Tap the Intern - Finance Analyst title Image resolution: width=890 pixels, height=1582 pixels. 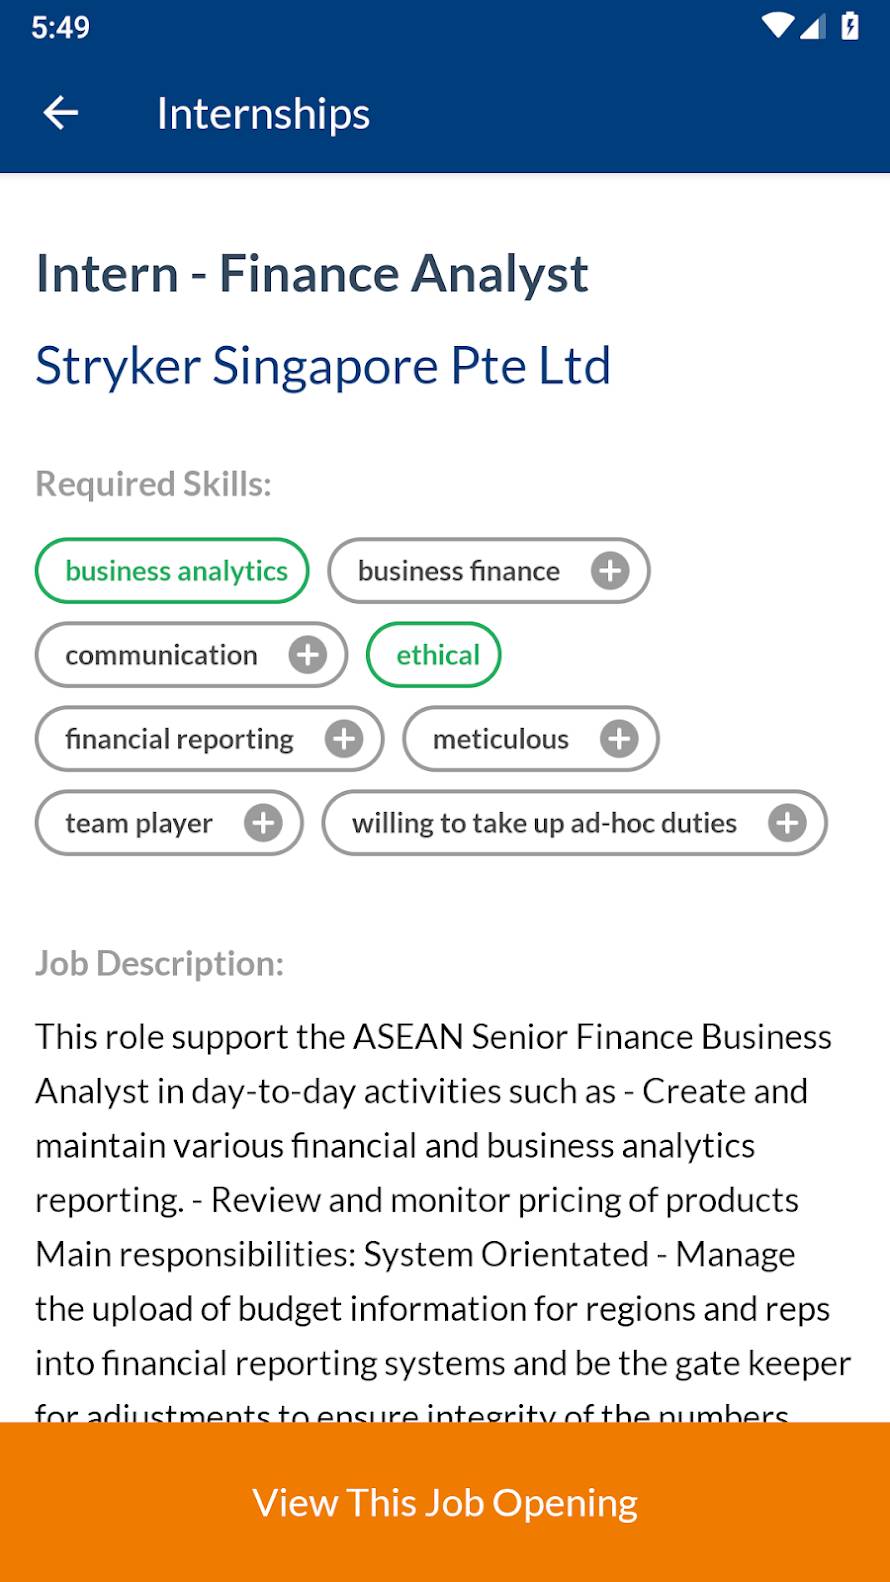[312, 274]
